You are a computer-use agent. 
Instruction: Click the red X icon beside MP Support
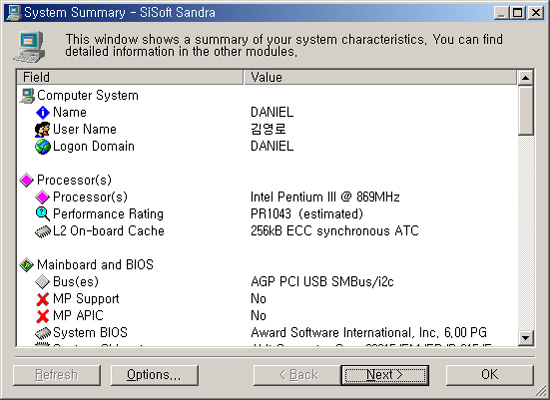point(42,299)
